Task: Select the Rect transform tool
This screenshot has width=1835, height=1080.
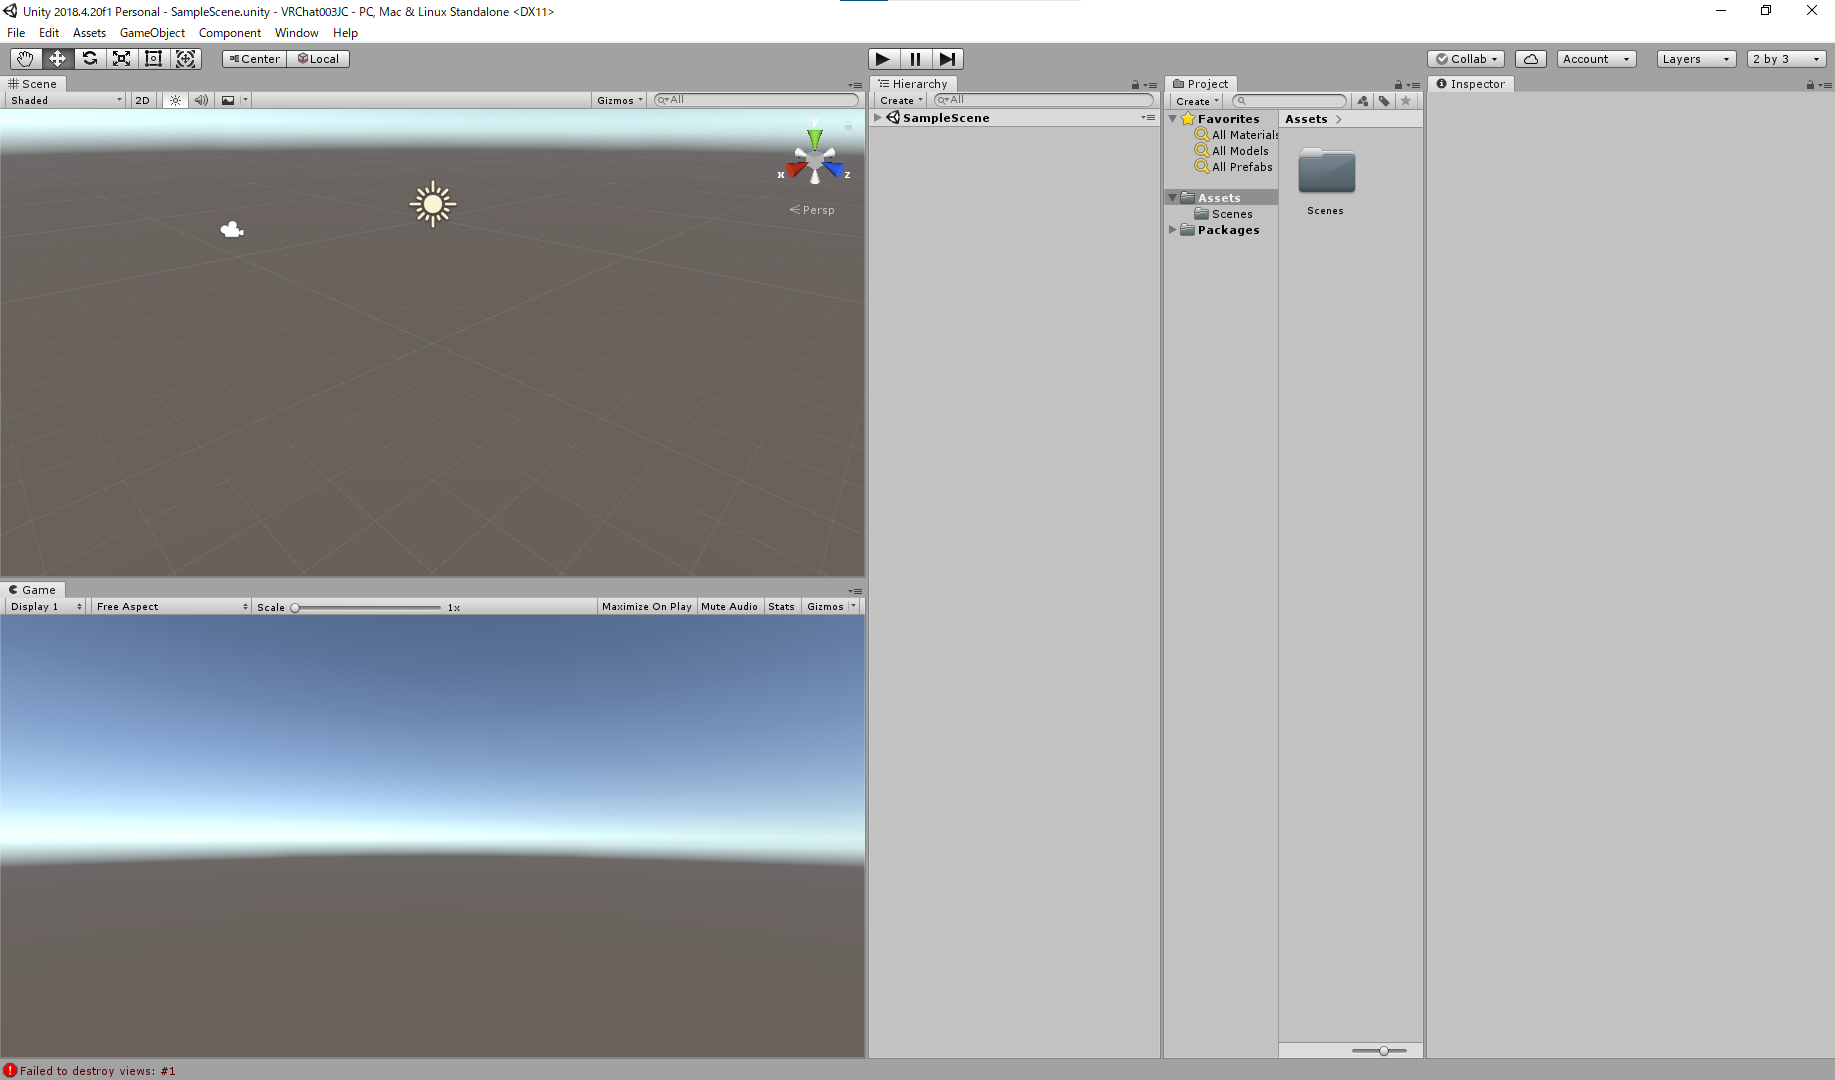Action: pos(153,59)
